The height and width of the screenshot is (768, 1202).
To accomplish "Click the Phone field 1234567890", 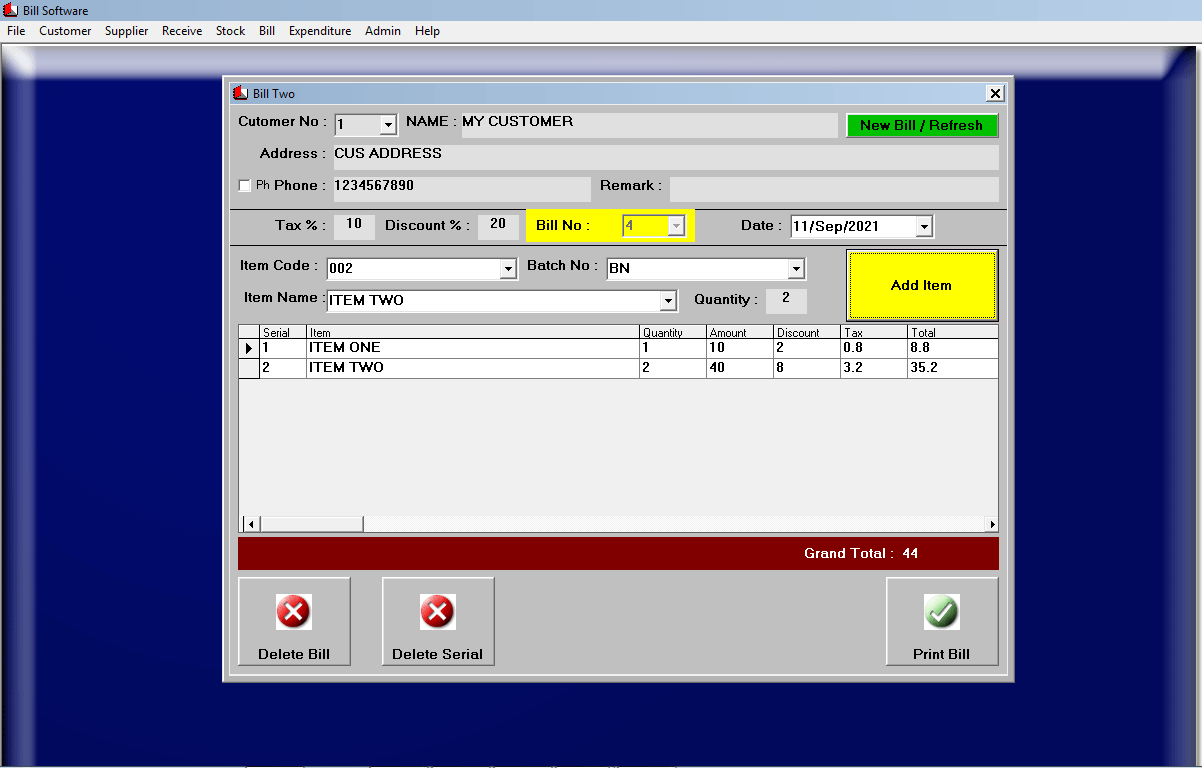I will (461, 189).
